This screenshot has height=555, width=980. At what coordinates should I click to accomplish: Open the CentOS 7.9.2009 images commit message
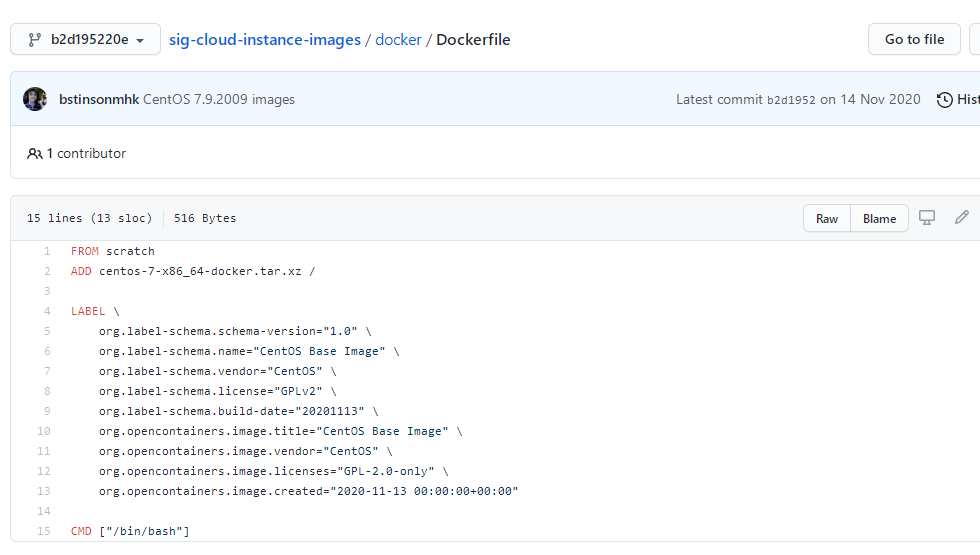click(219, 99)
